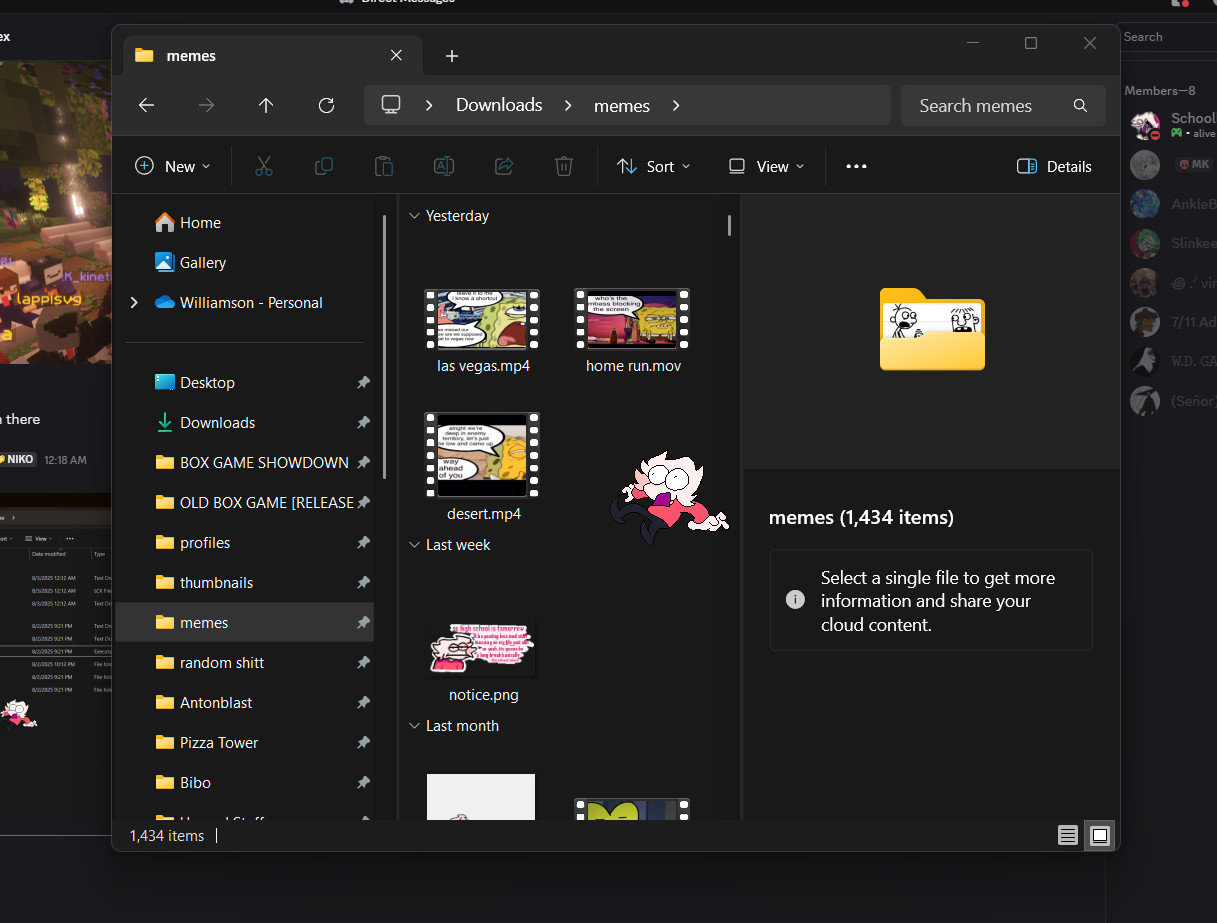This screenshot has height=923, width=1217.
Task: Unpin the memes folder from Quick access
Action: pos(363,622)
